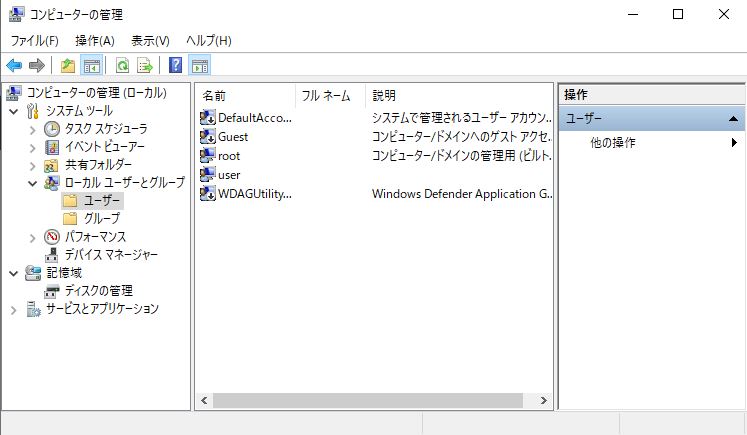Click the forward arrow toolbar icon
Screen dimensions: 747x435
coord(37,65)
